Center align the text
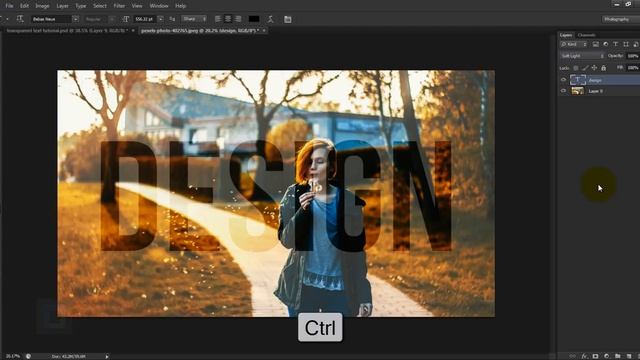Image resolution: width=640 pixels, height=360 pixels. [x=228, y=19]
